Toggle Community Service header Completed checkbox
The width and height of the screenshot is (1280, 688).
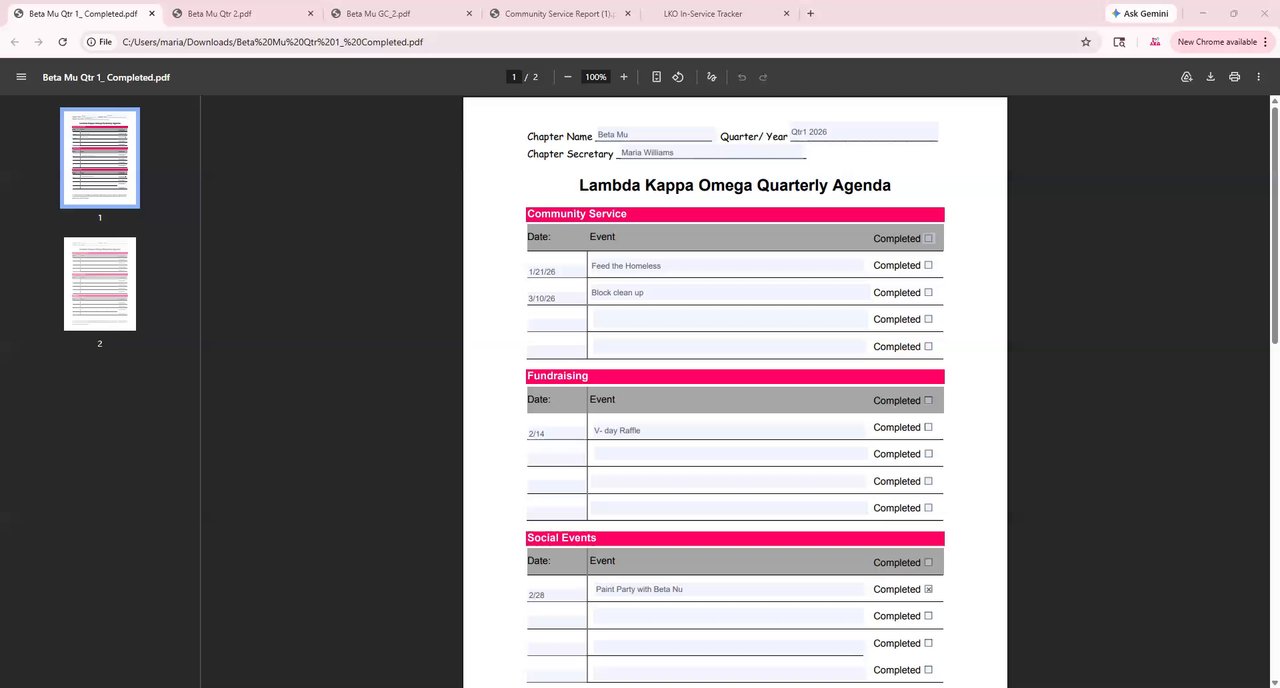928,238
